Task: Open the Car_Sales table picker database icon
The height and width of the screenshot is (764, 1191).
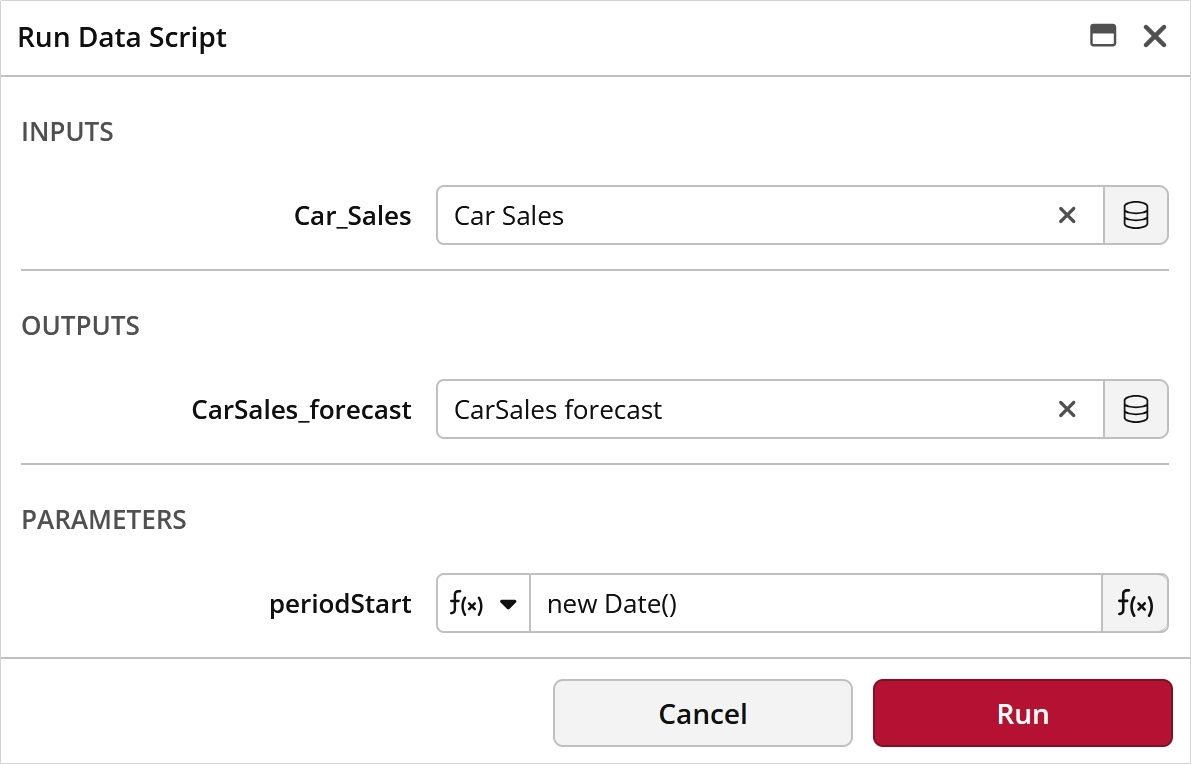Action: coord(1136,216)
